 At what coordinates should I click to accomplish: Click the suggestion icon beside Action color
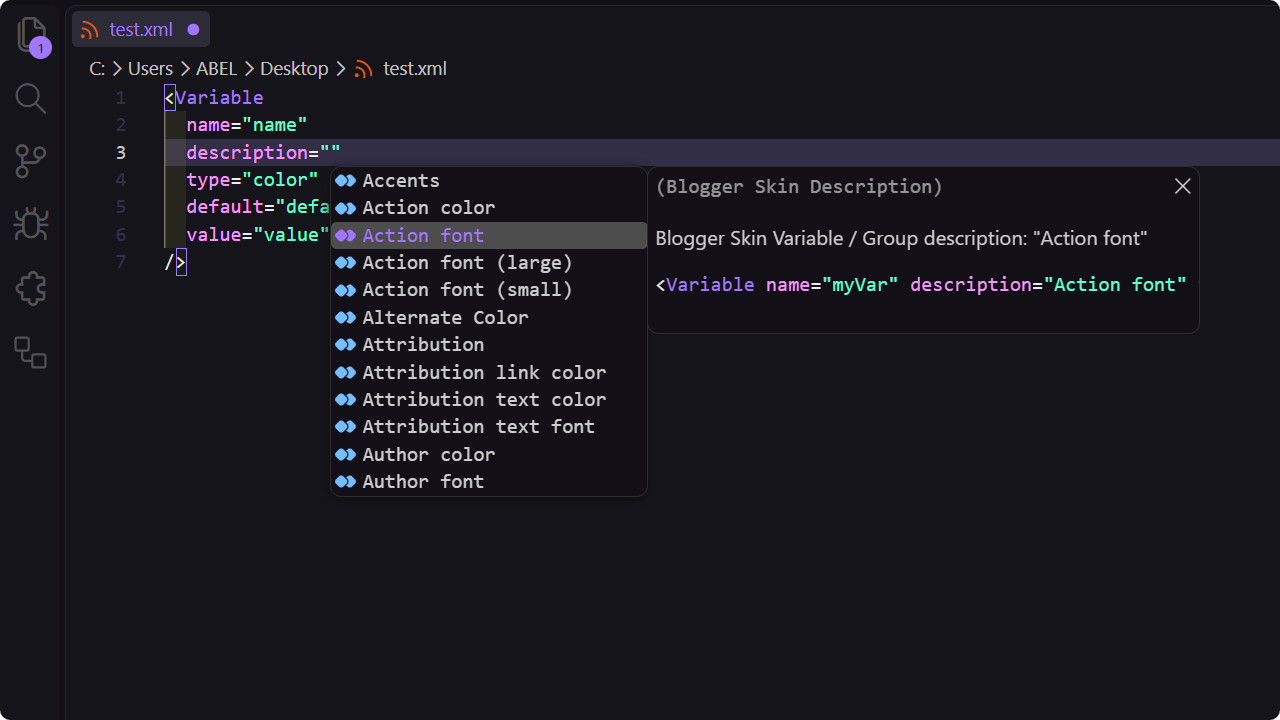tap(346, 208)
